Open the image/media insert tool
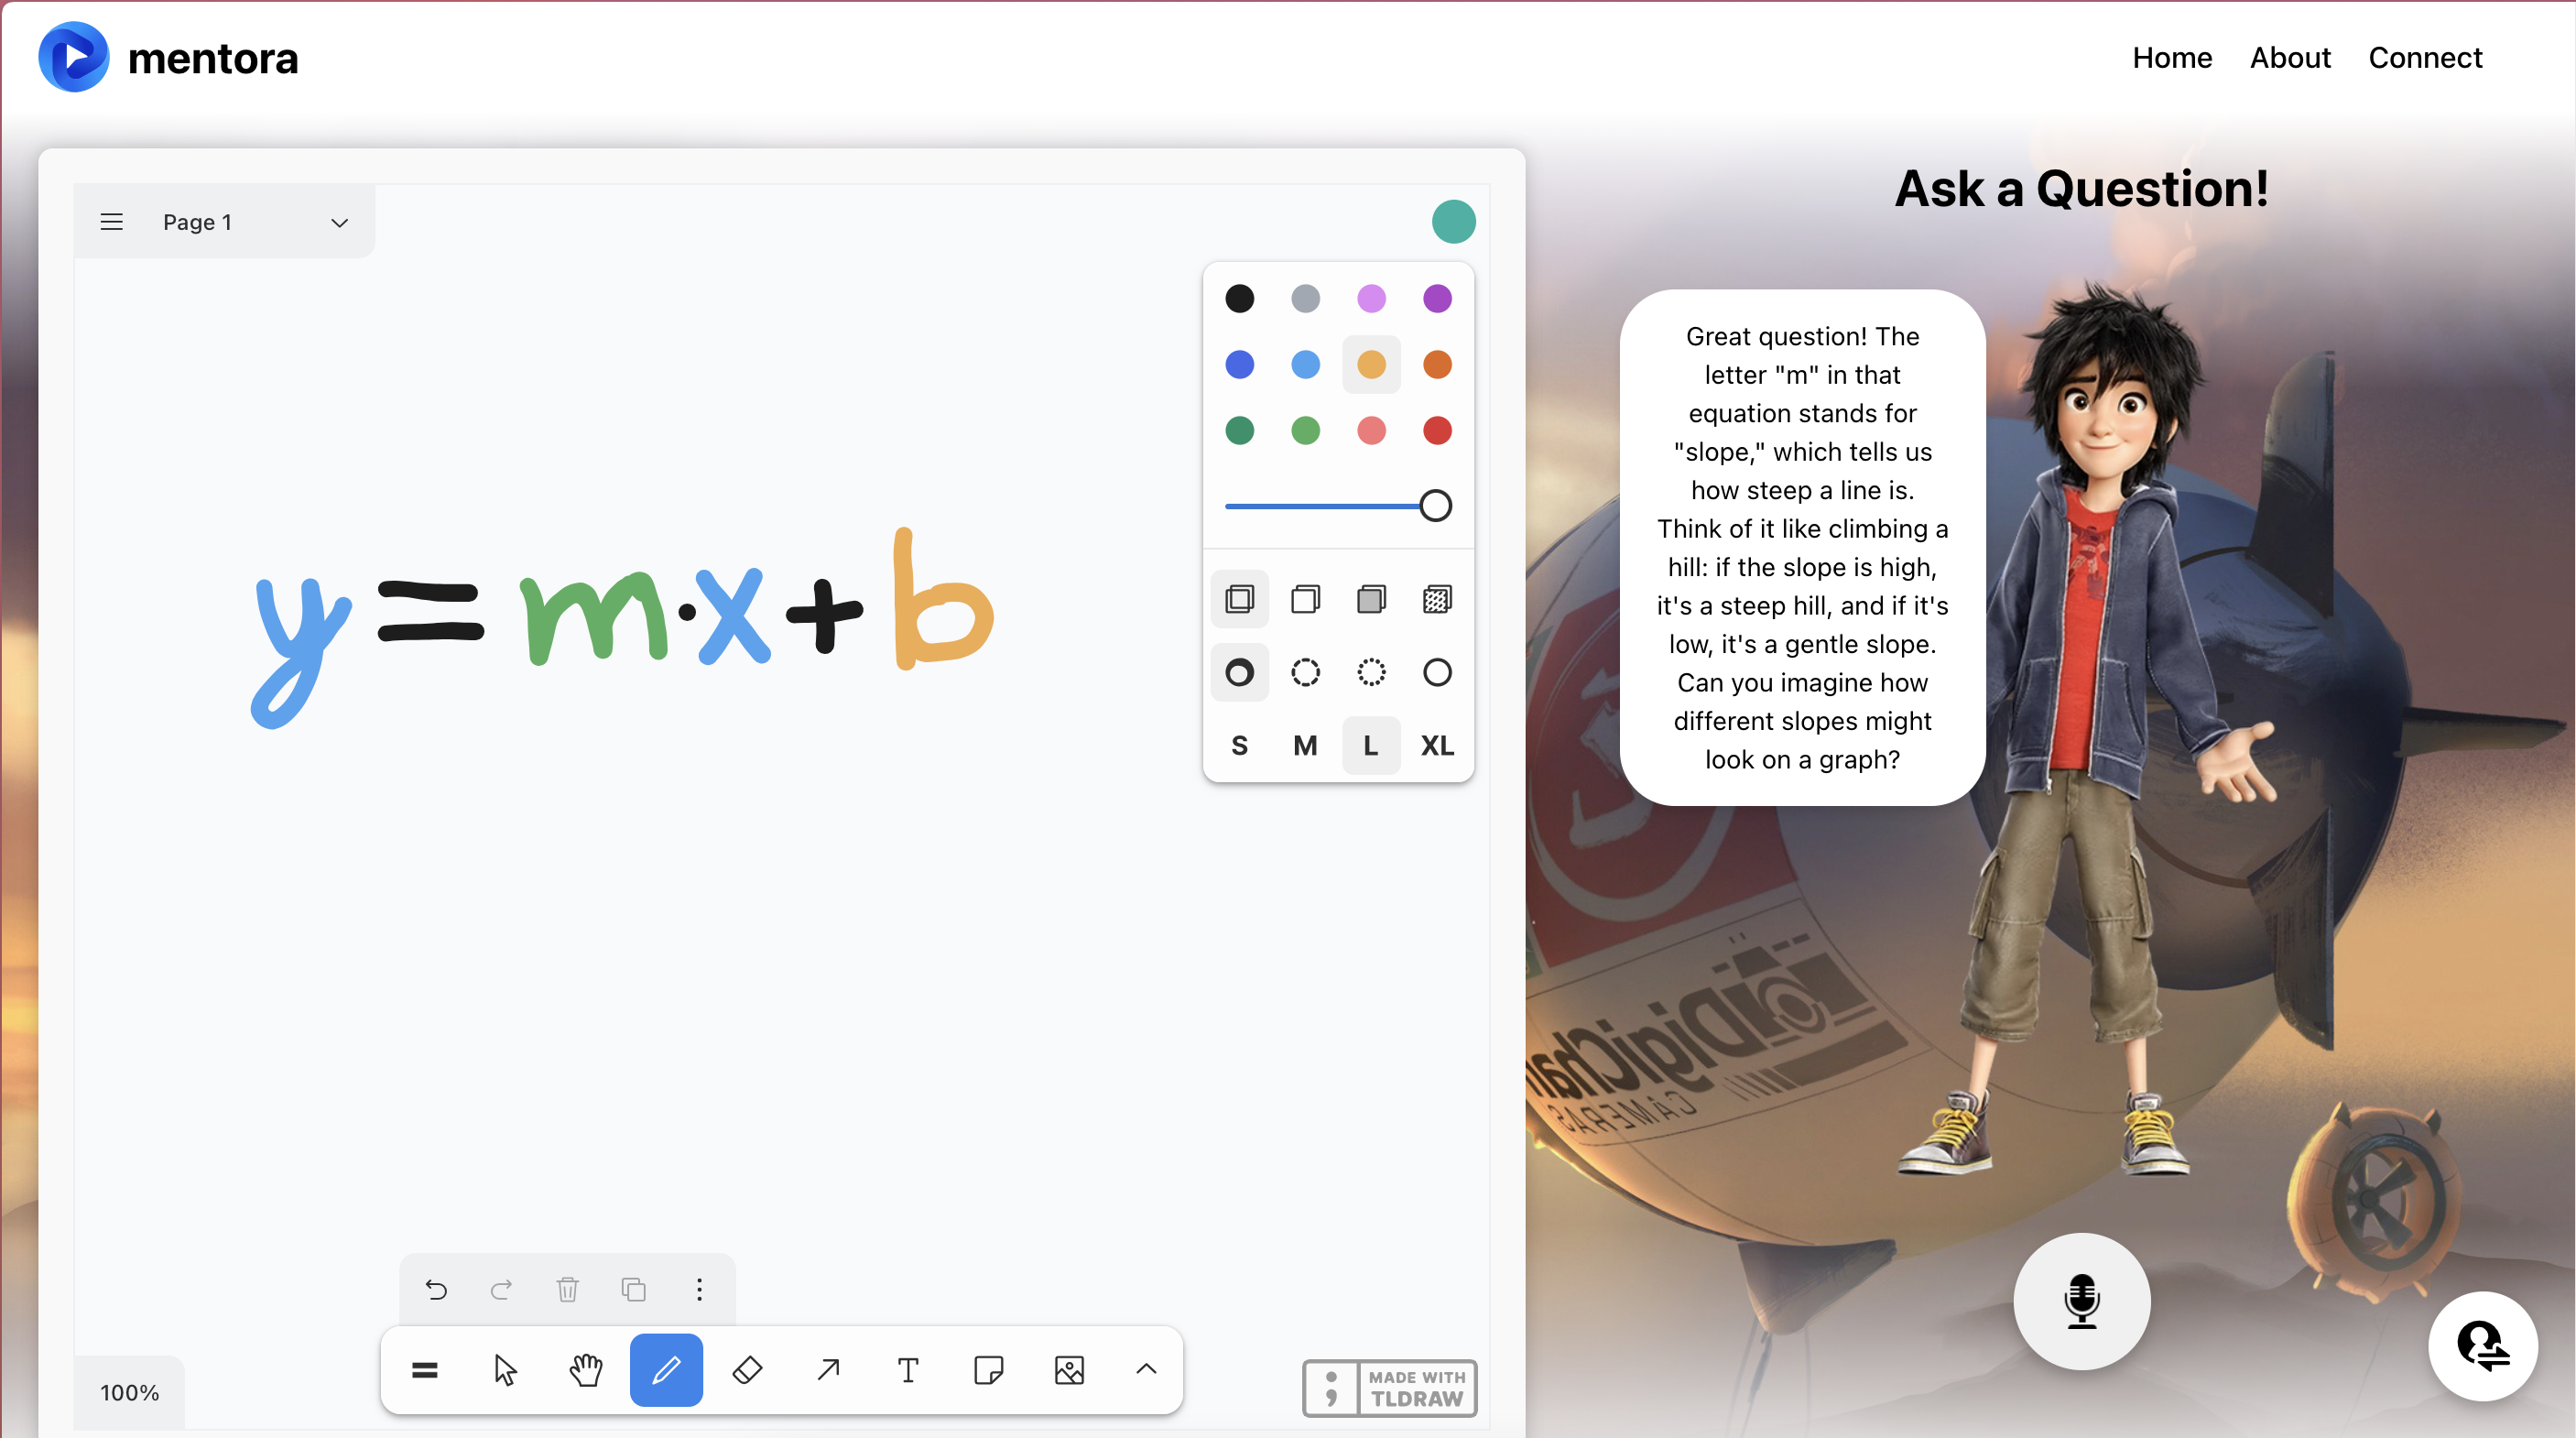The width and height of the screenshot is (2576, 1438). [1069, 1370]
